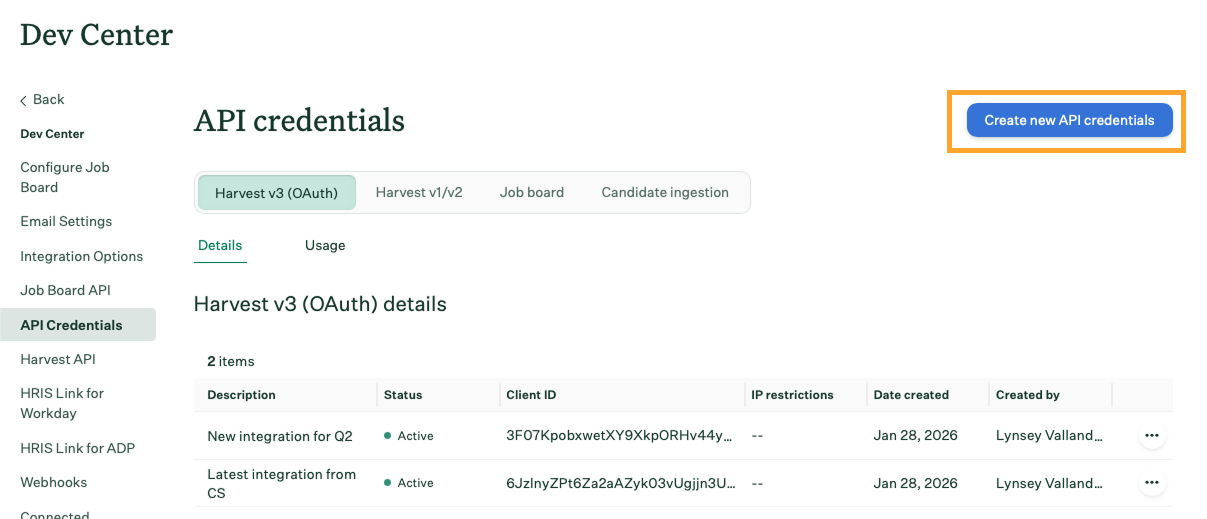Open actions menu for New integration for Q2

click(1152, 436)
